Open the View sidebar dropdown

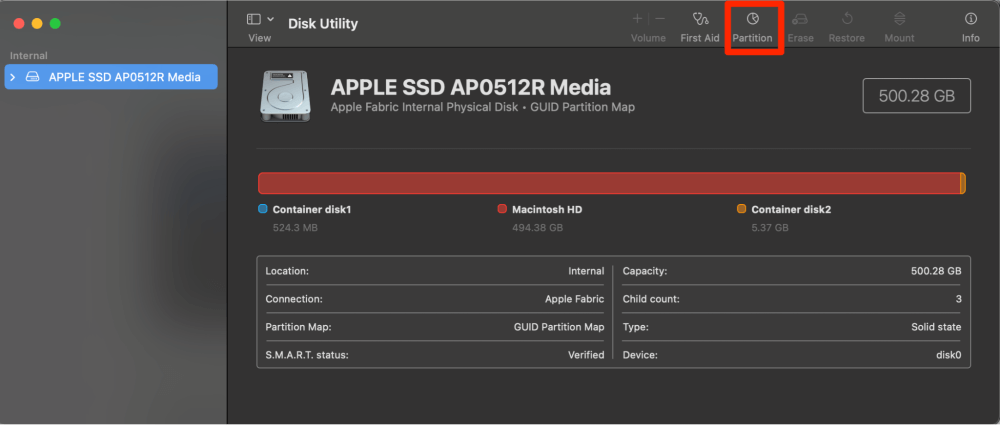259,19
